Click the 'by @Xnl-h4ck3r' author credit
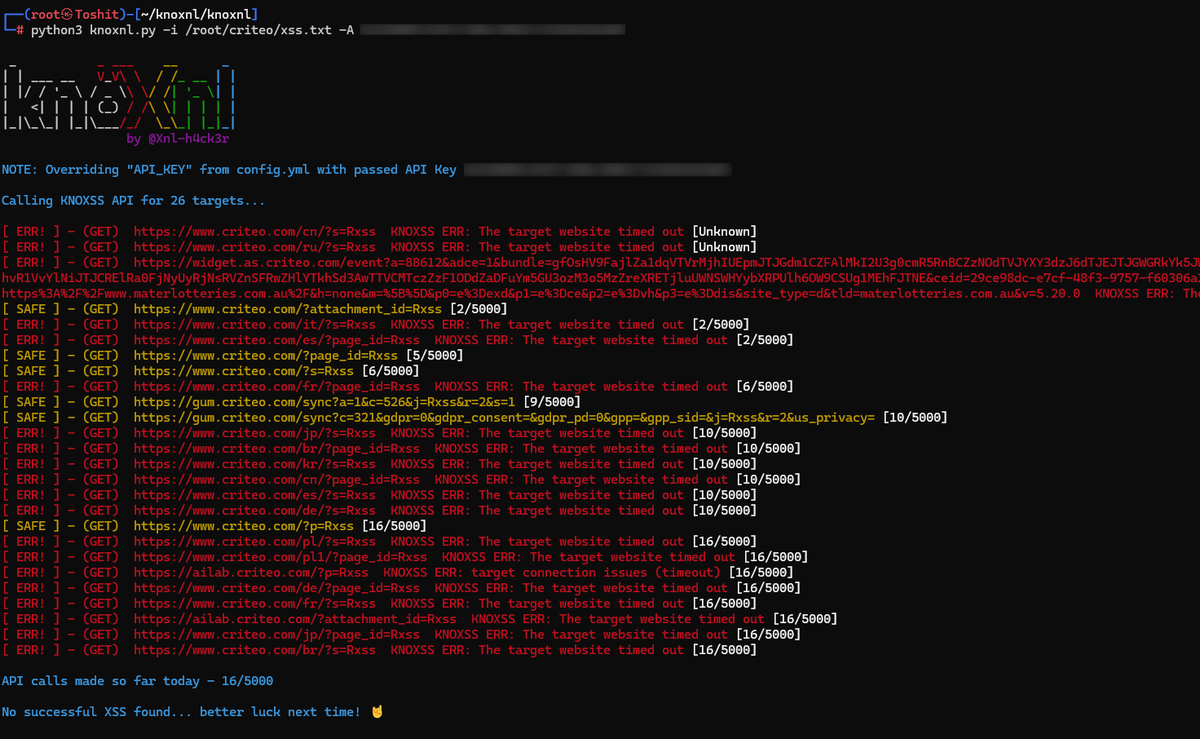The width and height of the screenshot is (1200, 739). click(x=178, y=139)
